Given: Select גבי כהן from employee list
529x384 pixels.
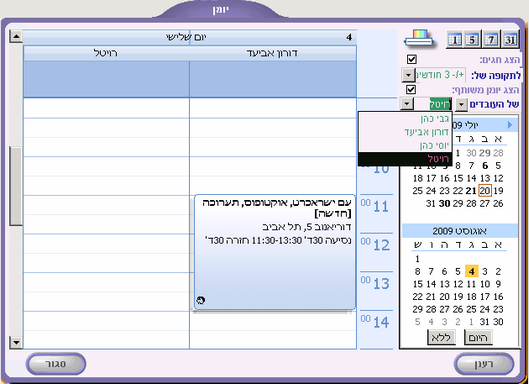Looking at the screenshot, I should 405,119.
